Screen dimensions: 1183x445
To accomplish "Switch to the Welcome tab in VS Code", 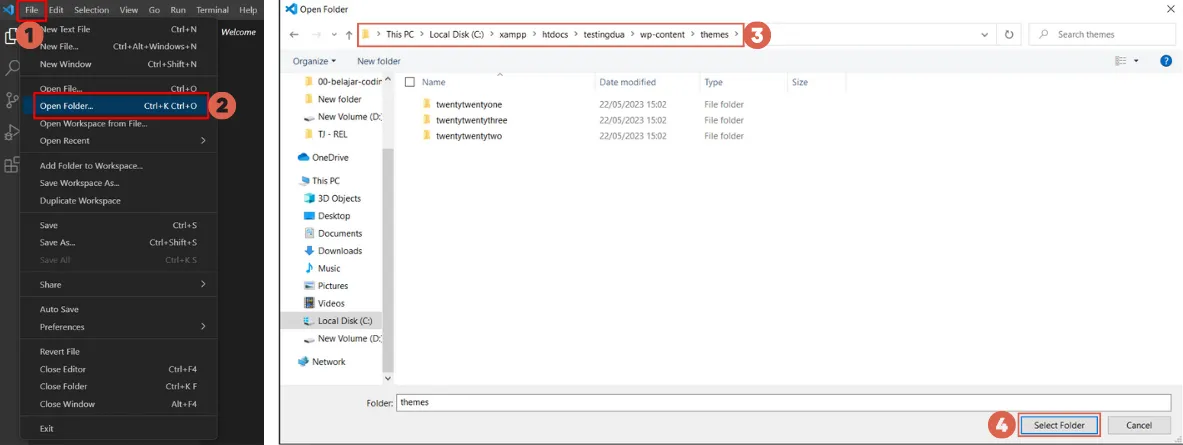I will pos(238,32).
